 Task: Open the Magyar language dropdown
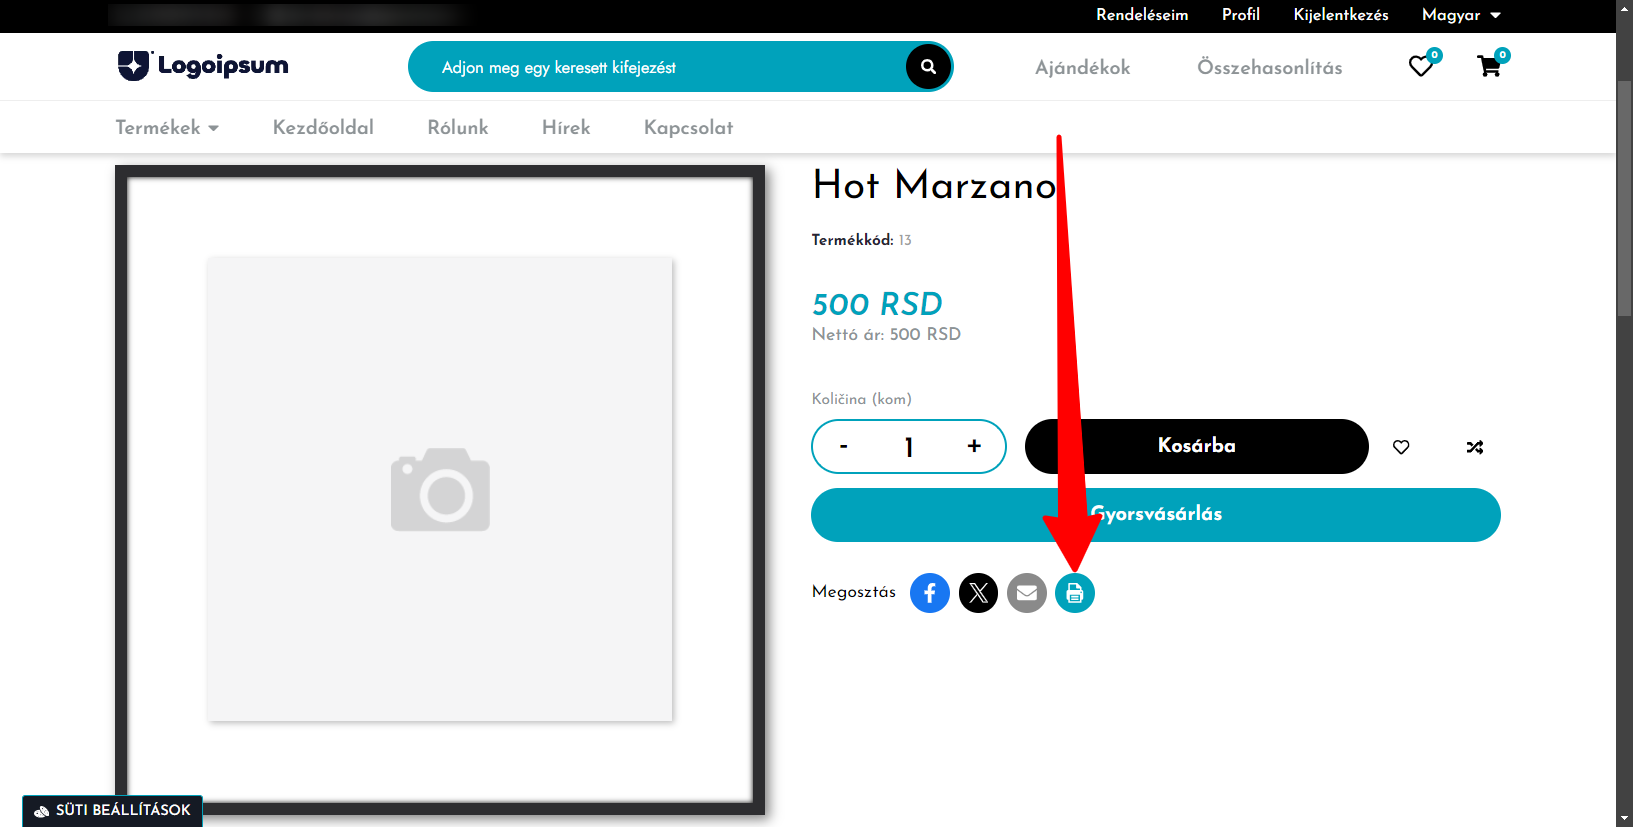1461,15
